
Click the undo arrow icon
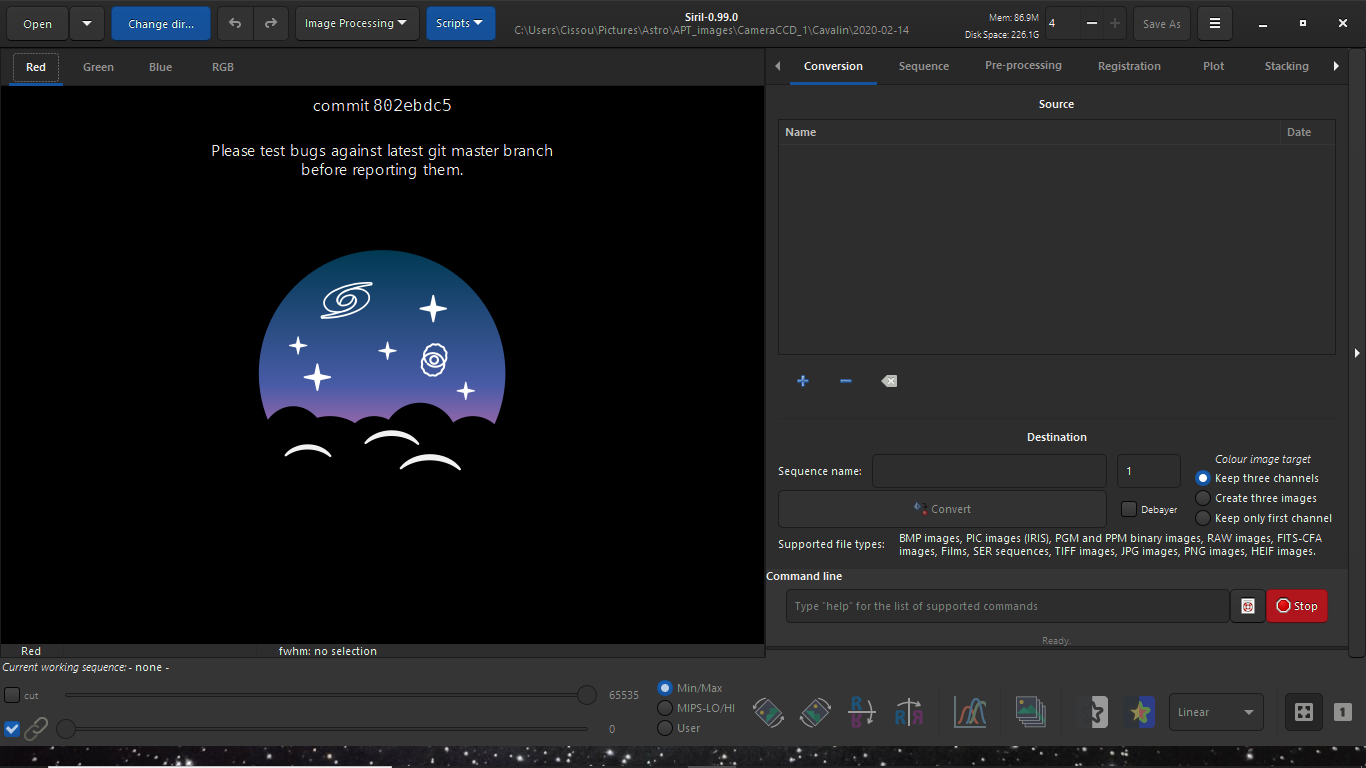click(235, 23)
